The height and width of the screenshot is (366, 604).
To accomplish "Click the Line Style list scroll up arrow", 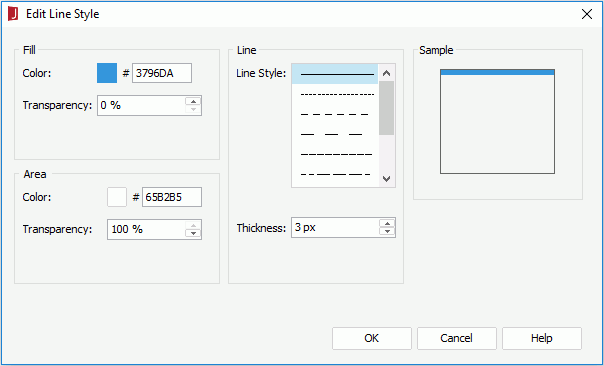I will coord(387,73).
